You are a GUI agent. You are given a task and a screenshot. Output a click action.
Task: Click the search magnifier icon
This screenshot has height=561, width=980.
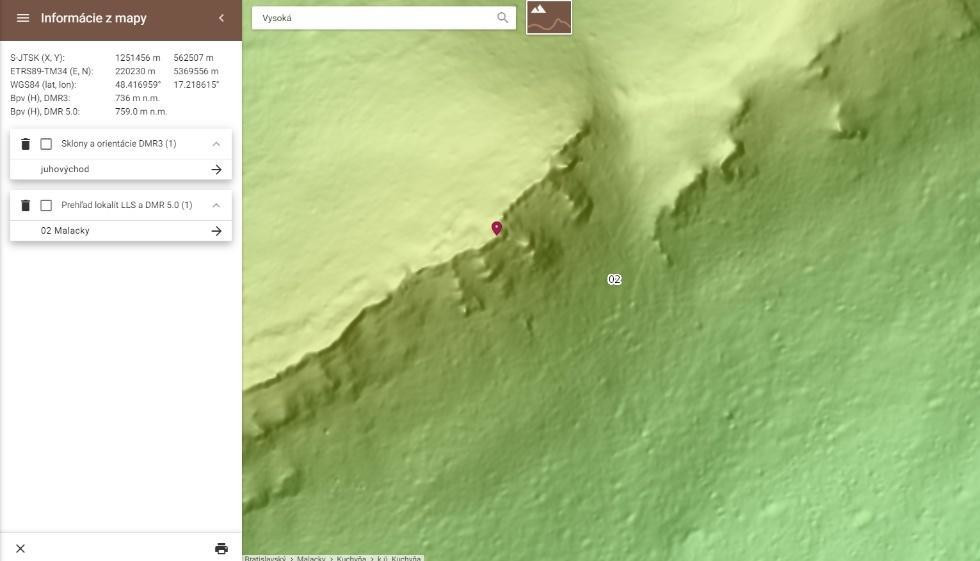(502, 17)
